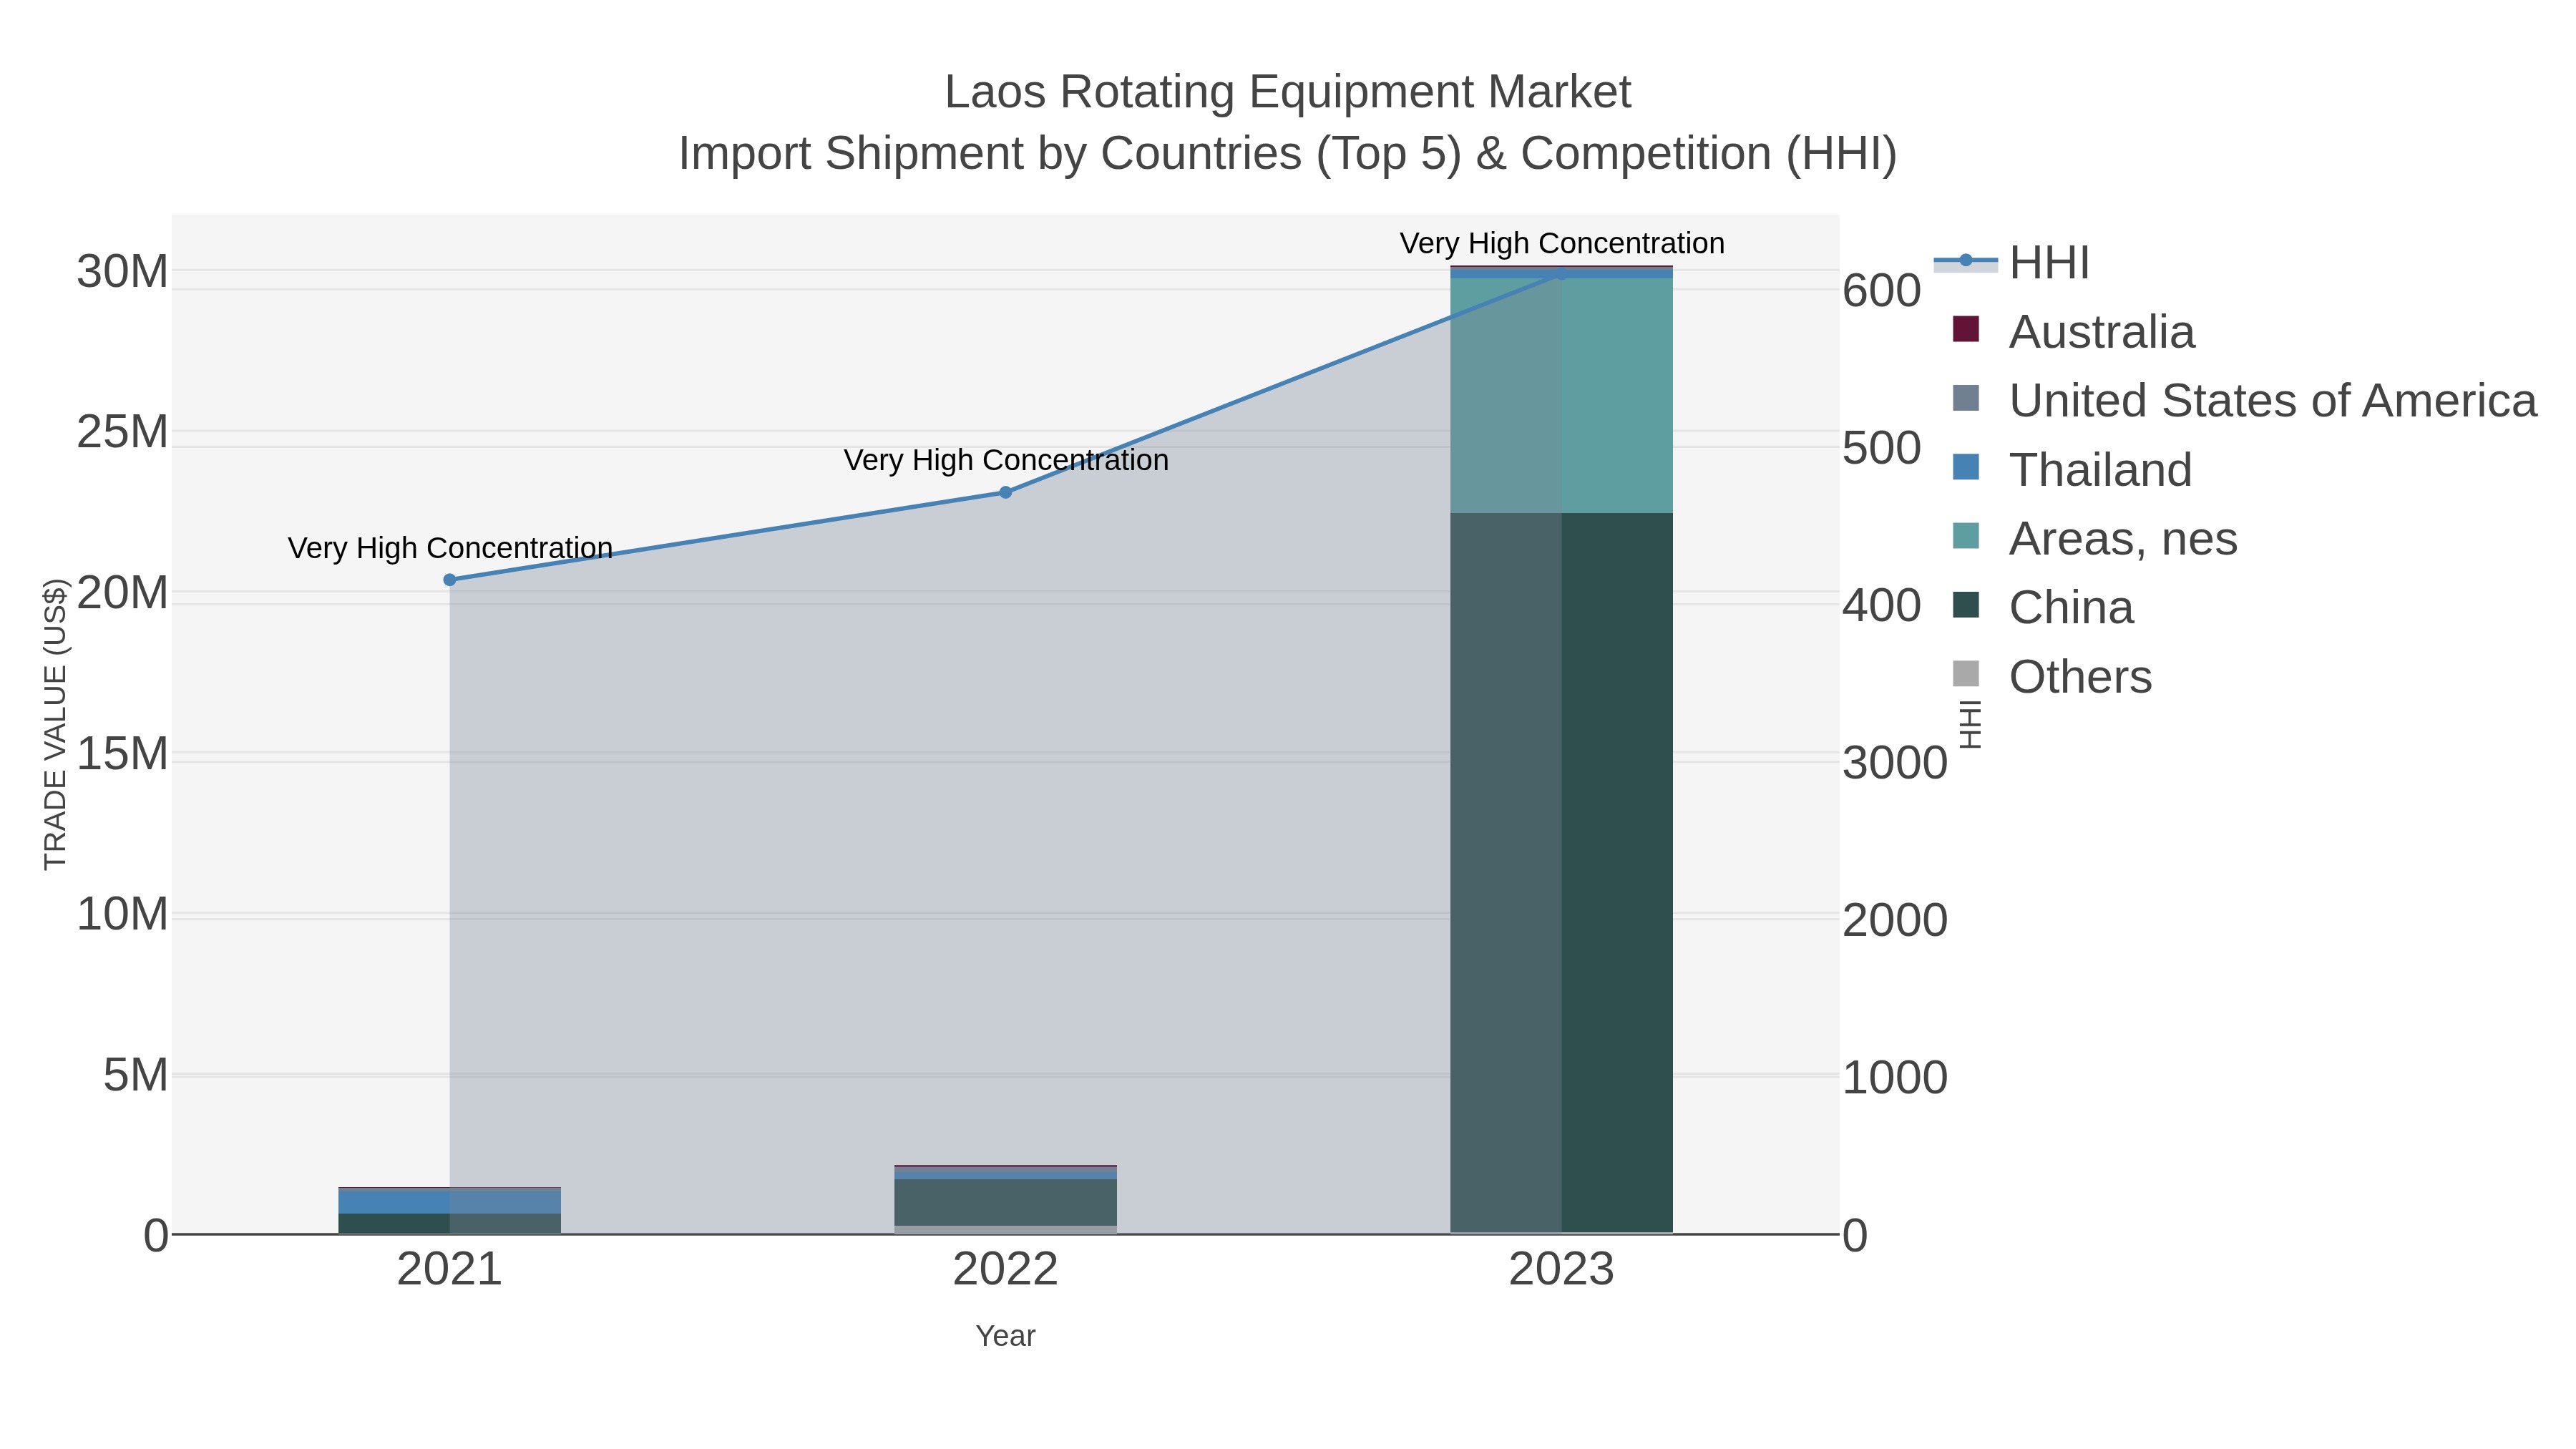Click the 2023 Very High Concentration annotation
2576x1449 pixels.
(1562, 243)
